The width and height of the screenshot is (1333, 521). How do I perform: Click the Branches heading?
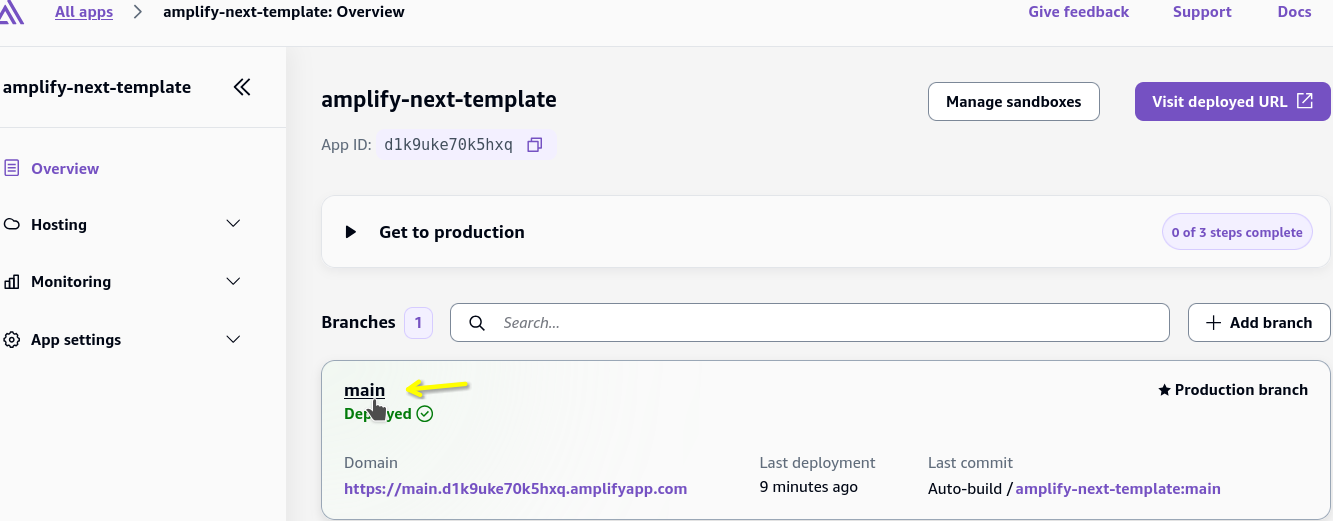pyautogui.click(x=358, y=322)
